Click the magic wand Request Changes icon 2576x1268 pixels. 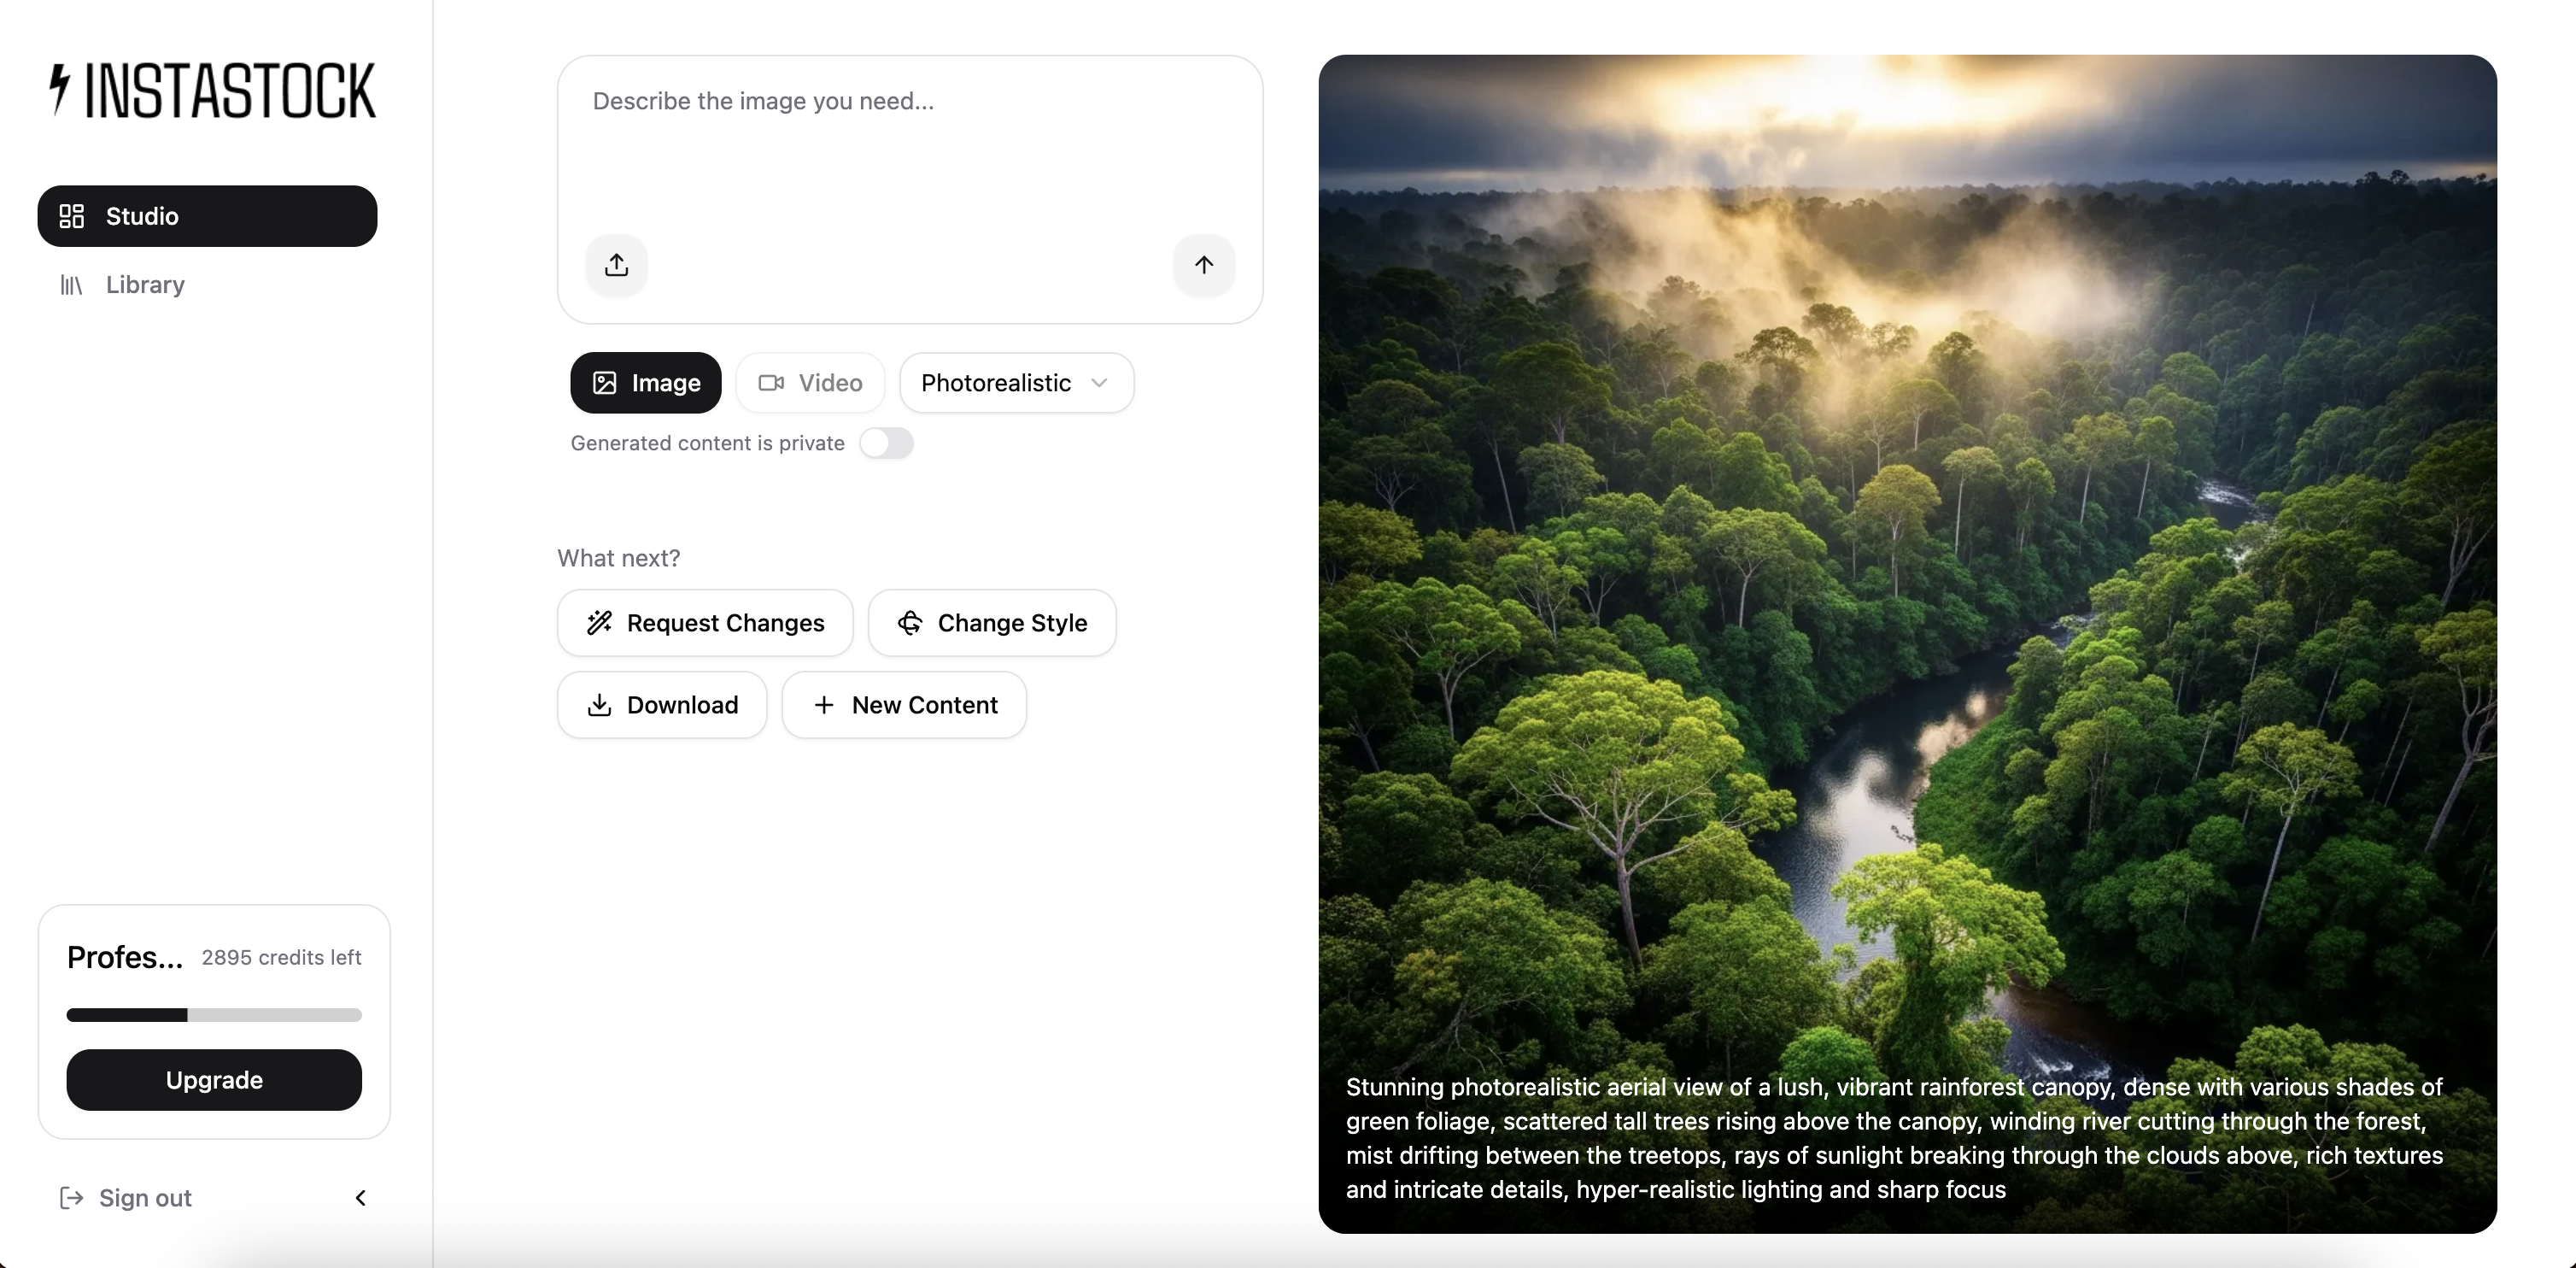599,623
